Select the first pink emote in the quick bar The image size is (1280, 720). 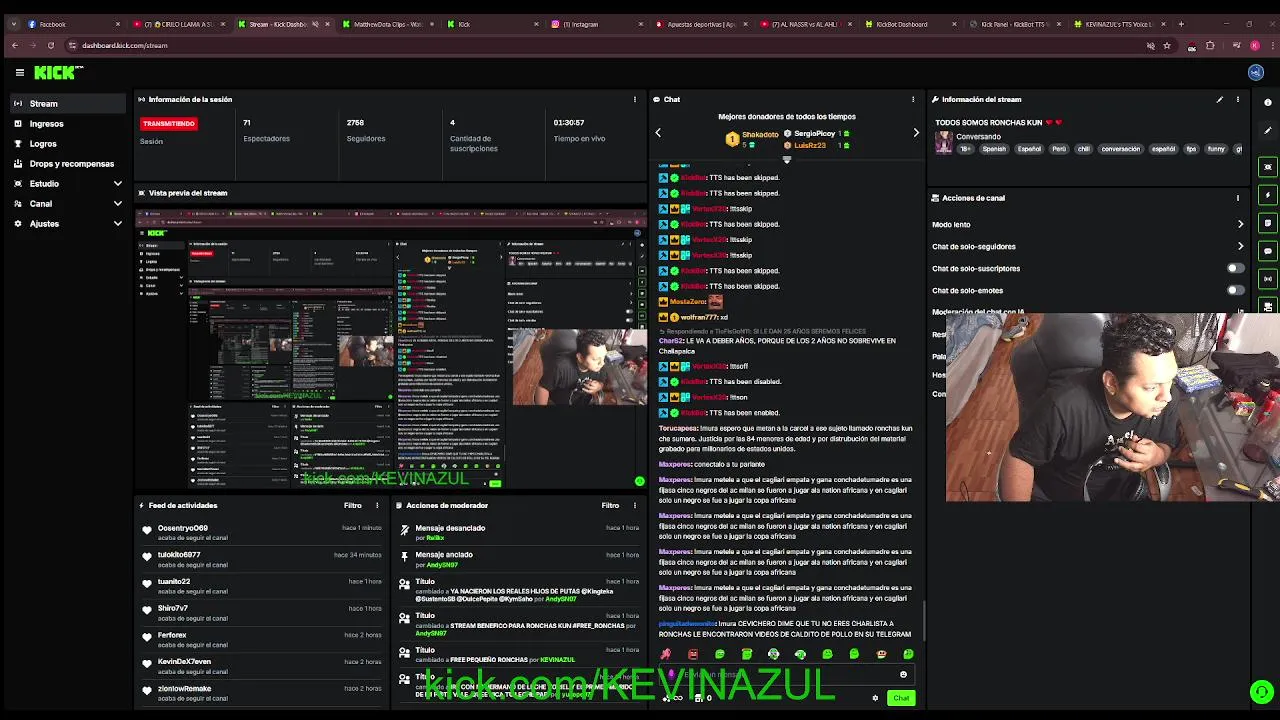tap(666, 654)
